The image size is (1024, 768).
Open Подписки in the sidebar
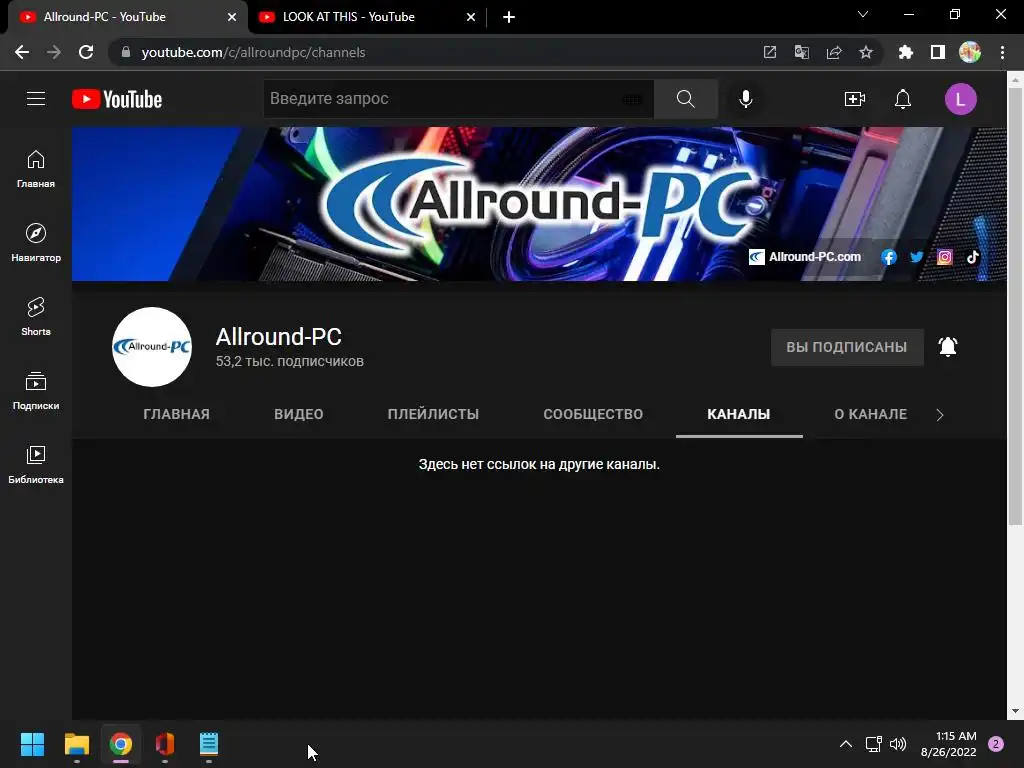pyautogui.click(x=36, y=391)
